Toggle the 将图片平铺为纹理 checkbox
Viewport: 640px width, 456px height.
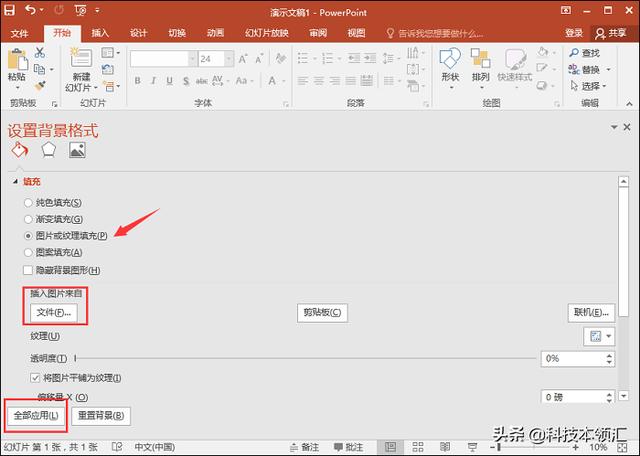36,378
